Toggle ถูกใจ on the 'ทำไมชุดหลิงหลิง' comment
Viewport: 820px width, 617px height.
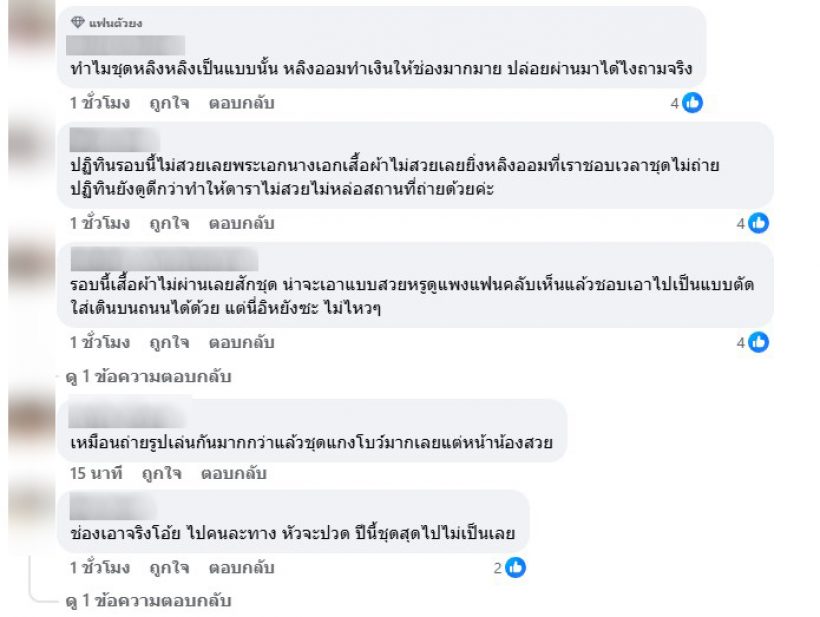169,103
